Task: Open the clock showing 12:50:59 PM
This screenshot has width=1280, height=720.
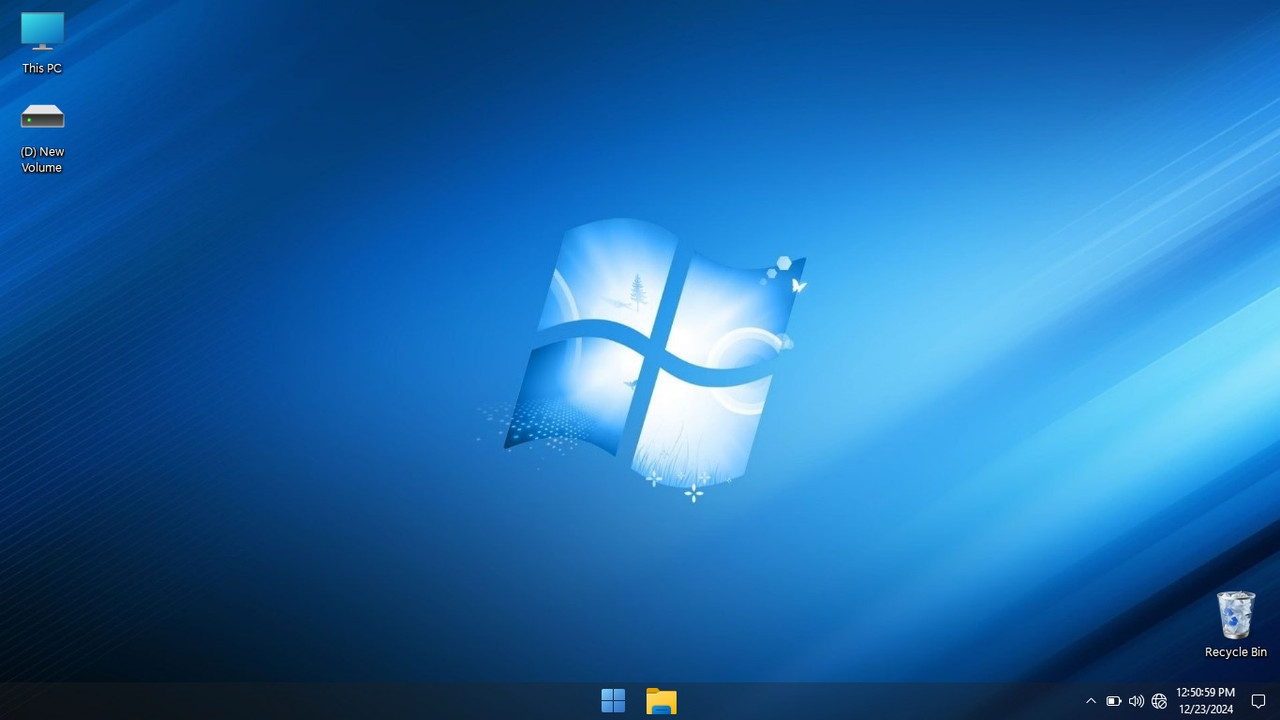Action: pyautogui.click(x=1205, y=700)
